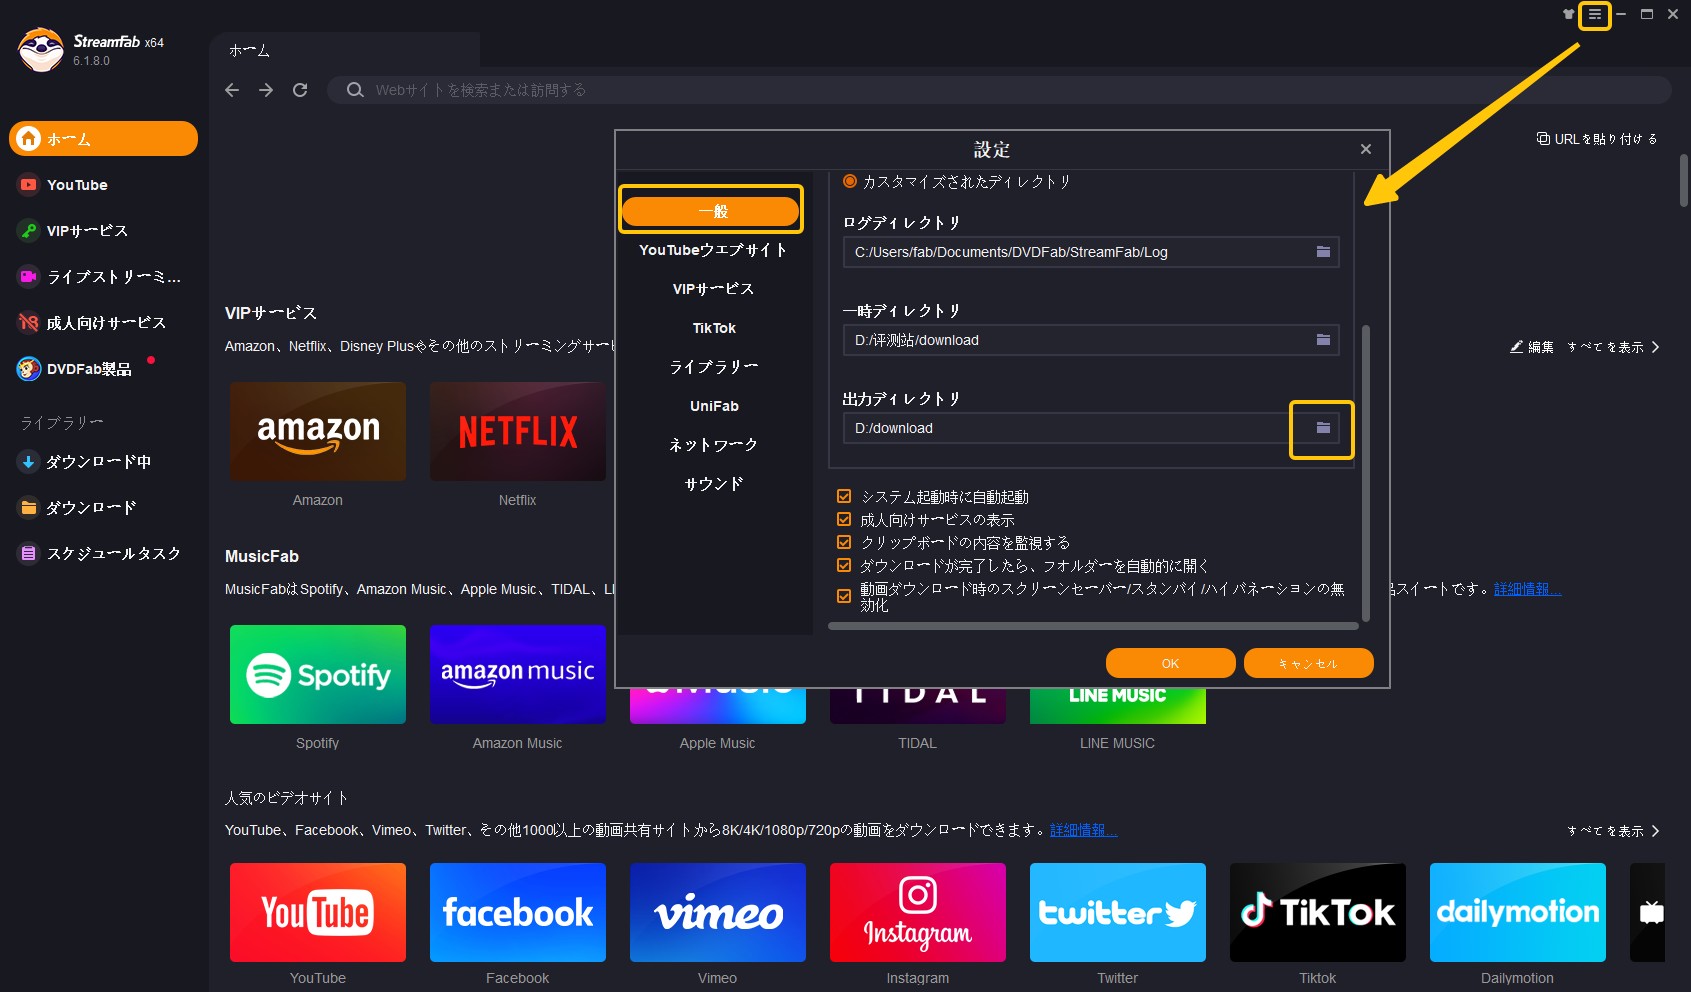Click the ダウンロード folder icon in the sidebar
Image resolution: width=1691 pixels, height=992 pixels.
(x=29, y=508)
